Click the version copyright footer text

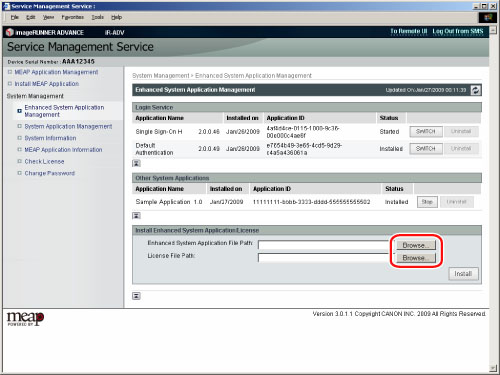point(399,314)
